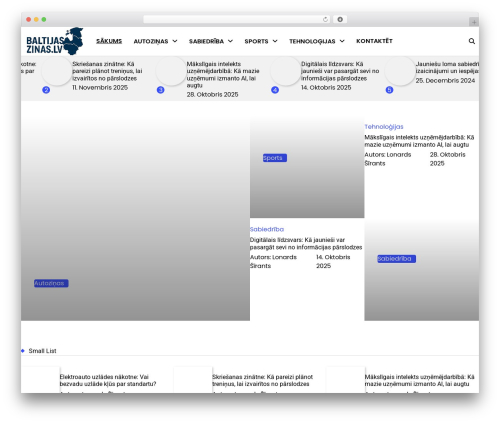Viewport: 500px width, 423px height.
Task: Open Small List article Elektroauto uzlādes nākotne
Action: pyautogui.click(x=108, y=380)
